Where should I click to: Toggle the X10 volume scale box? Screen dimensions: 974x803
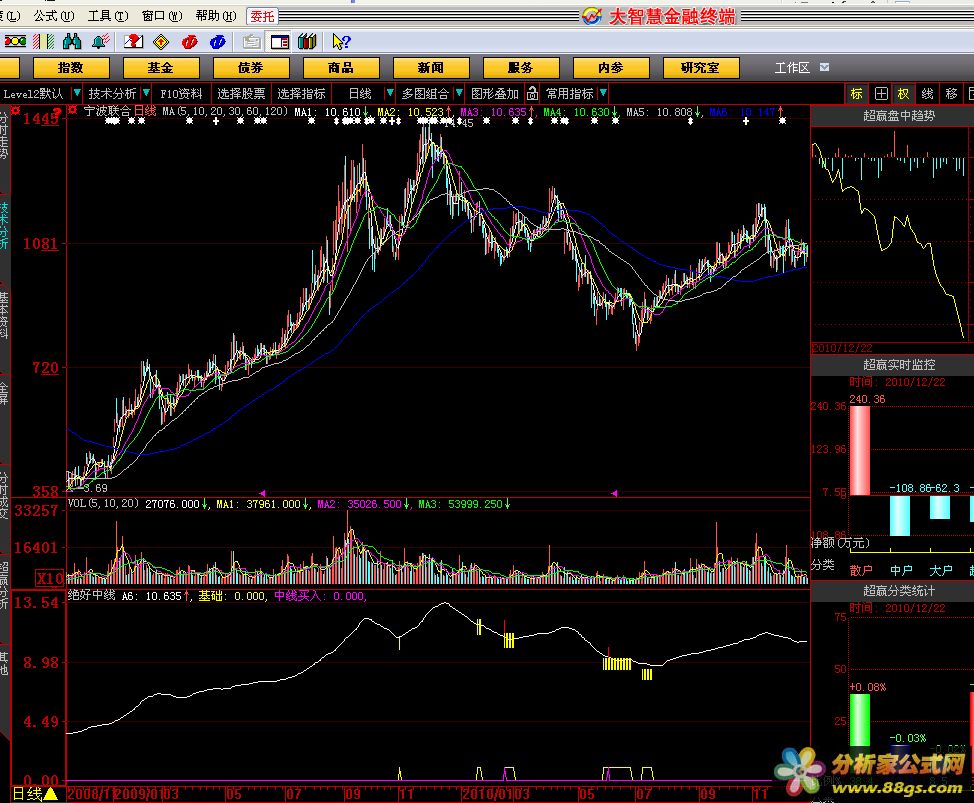49,578
